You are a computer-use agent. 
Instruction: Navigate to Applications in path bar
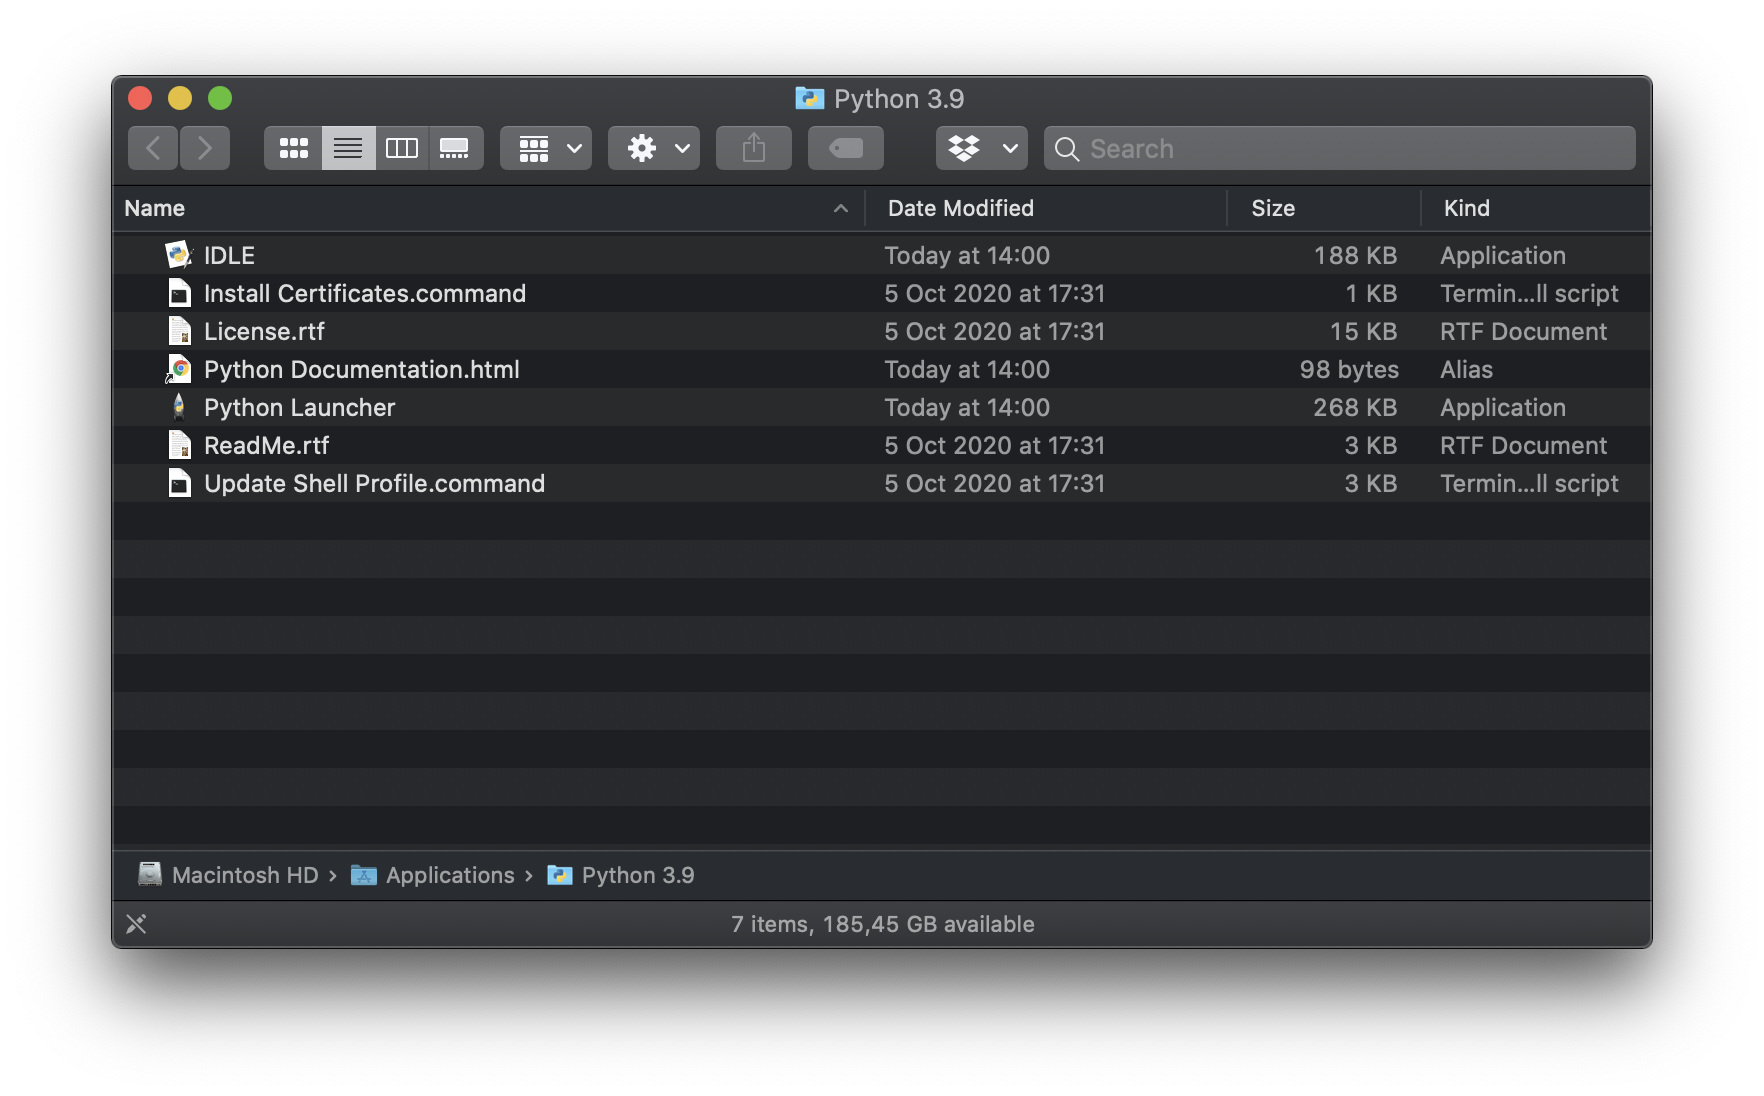pyautogui.click(x=449, y=875)
